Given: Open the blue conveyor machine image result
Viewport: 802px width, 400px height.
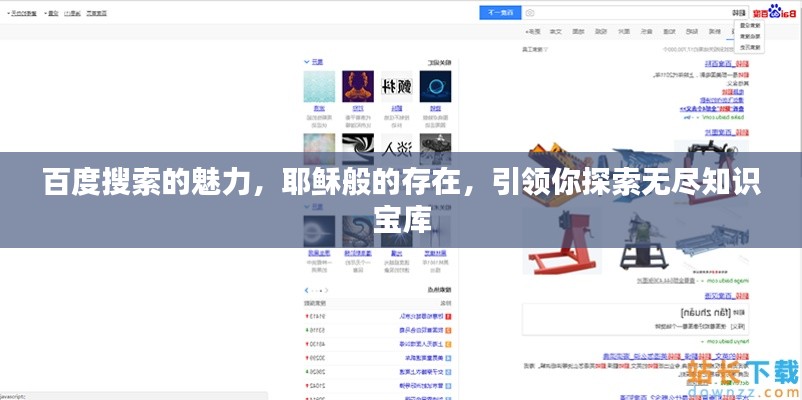Looking at the screenshot, I should (x=714, y=241).
